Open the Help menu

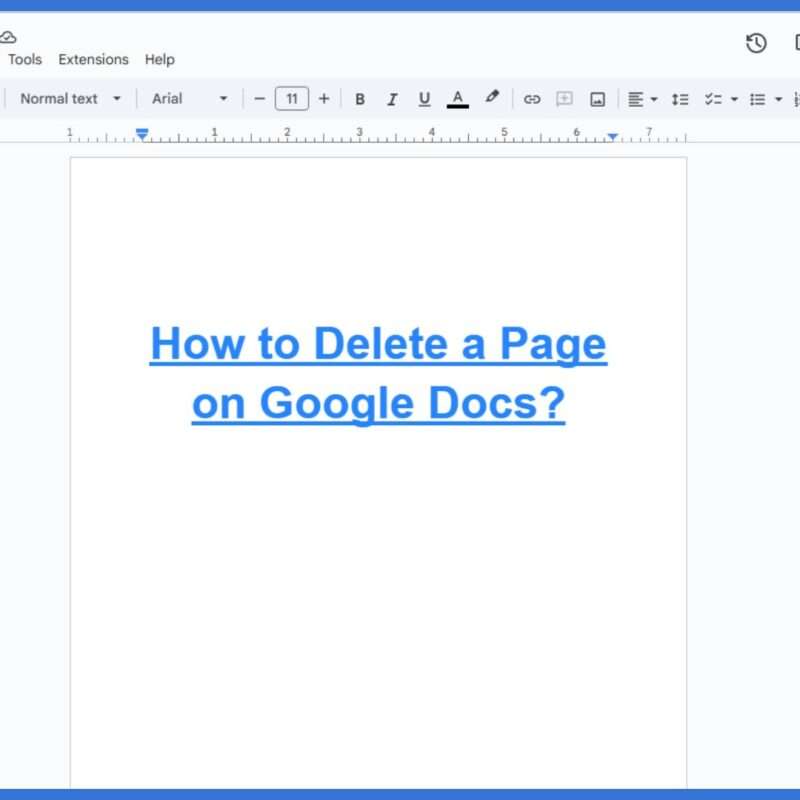pyautogui.click(x=159, y=60)
